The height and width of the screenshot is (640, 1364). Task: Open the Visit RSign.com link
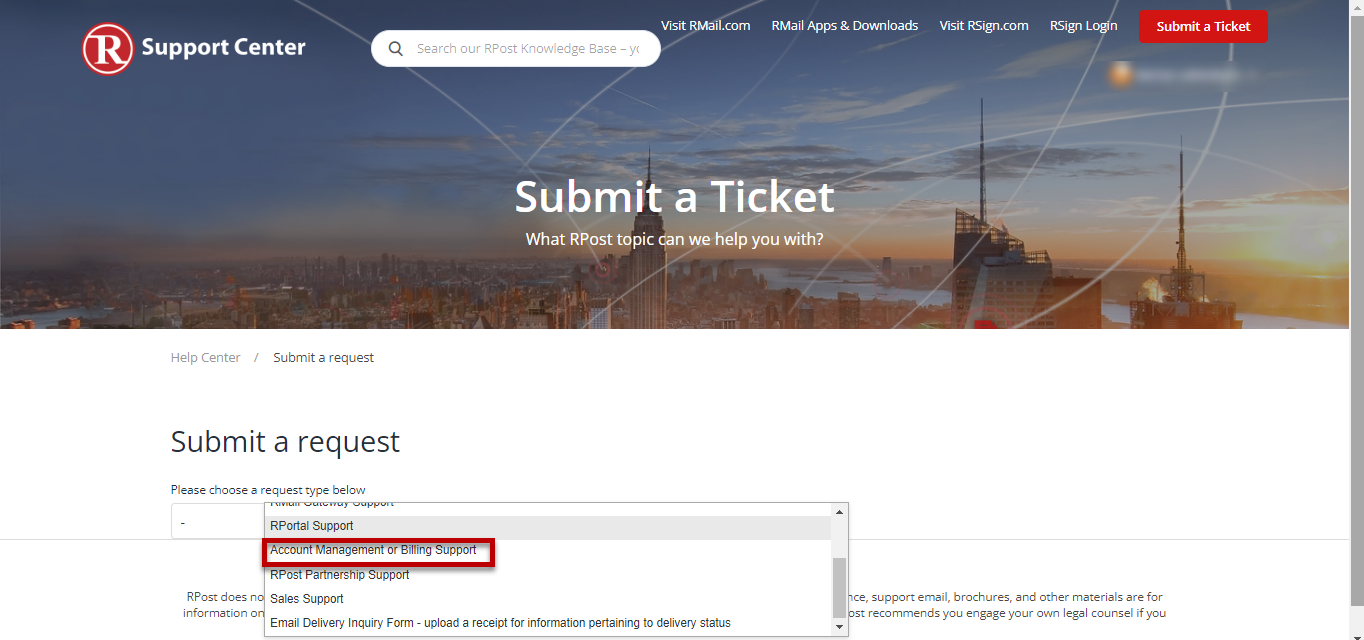pos(984,26)
